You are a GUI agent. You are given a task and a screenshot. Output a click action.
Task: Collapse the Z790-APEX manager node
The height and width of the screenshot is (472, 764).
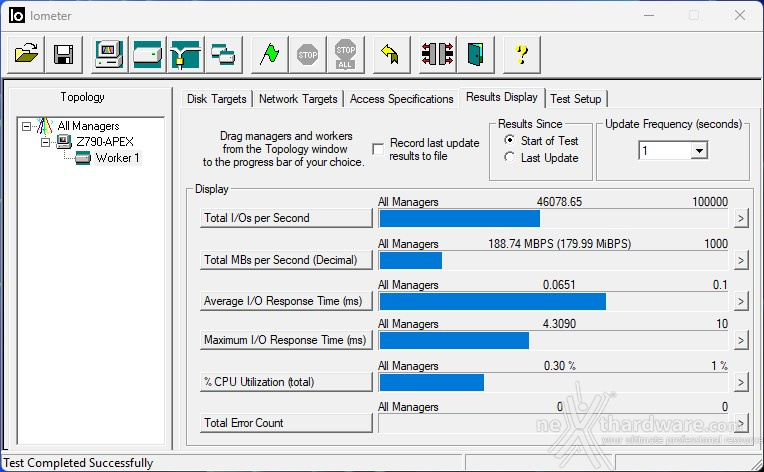click(x=45, y=142)
